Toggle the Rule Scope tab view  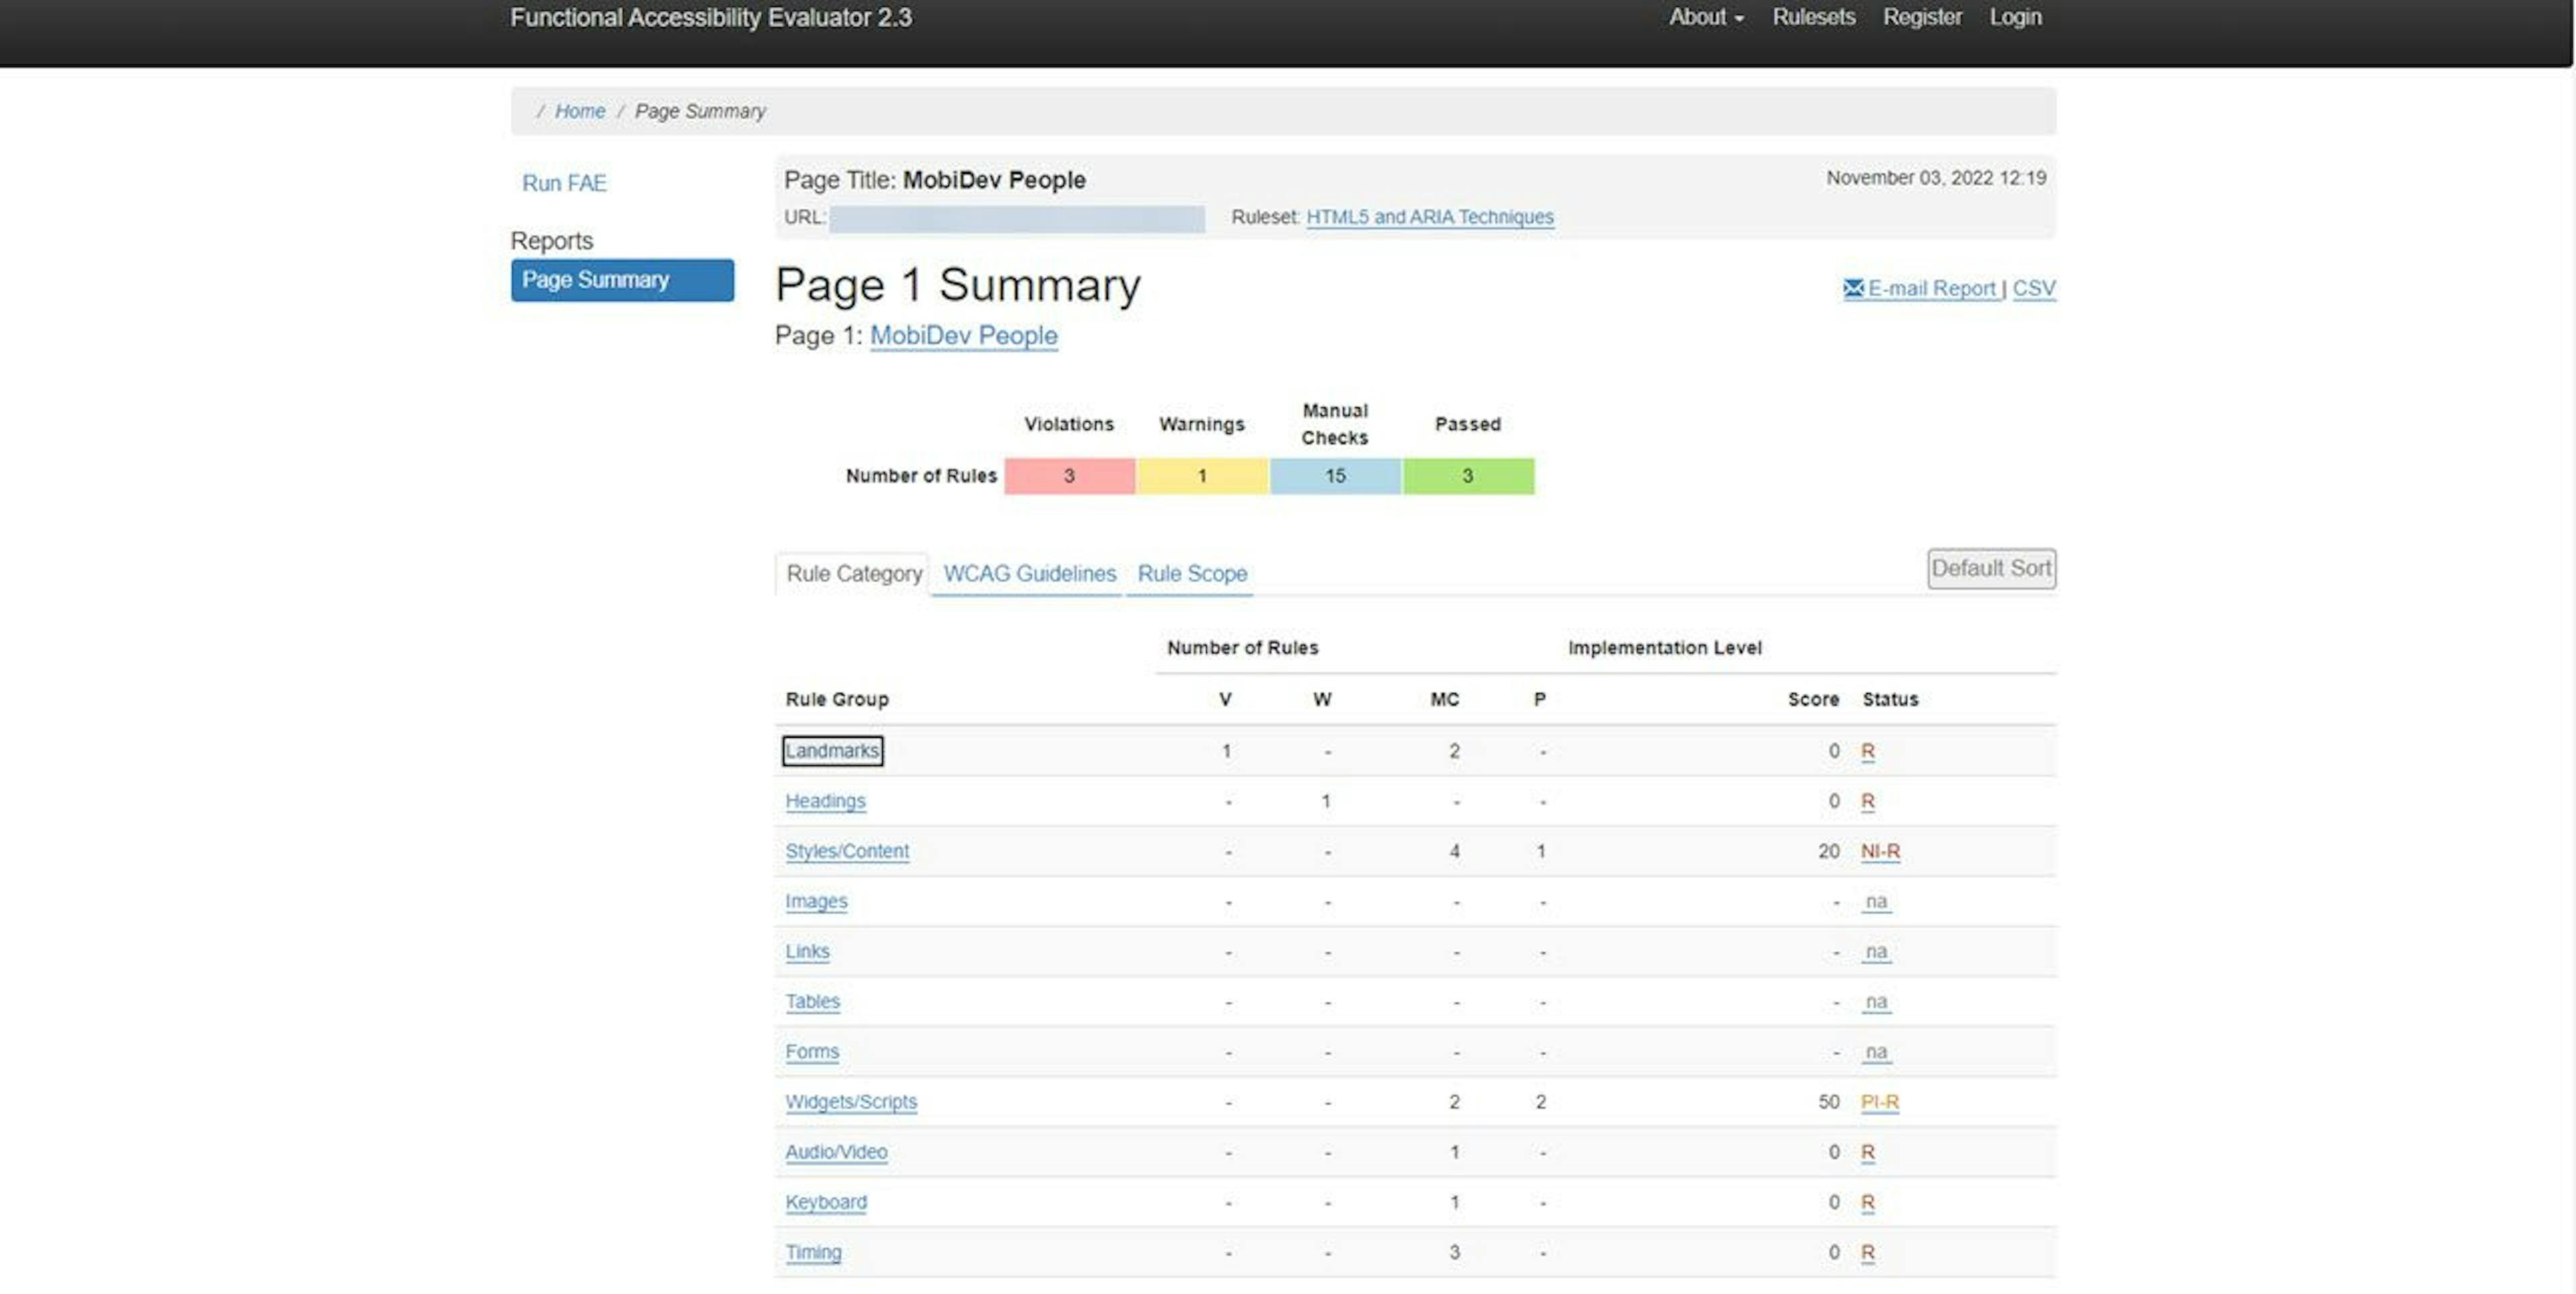coord(1191,573)
